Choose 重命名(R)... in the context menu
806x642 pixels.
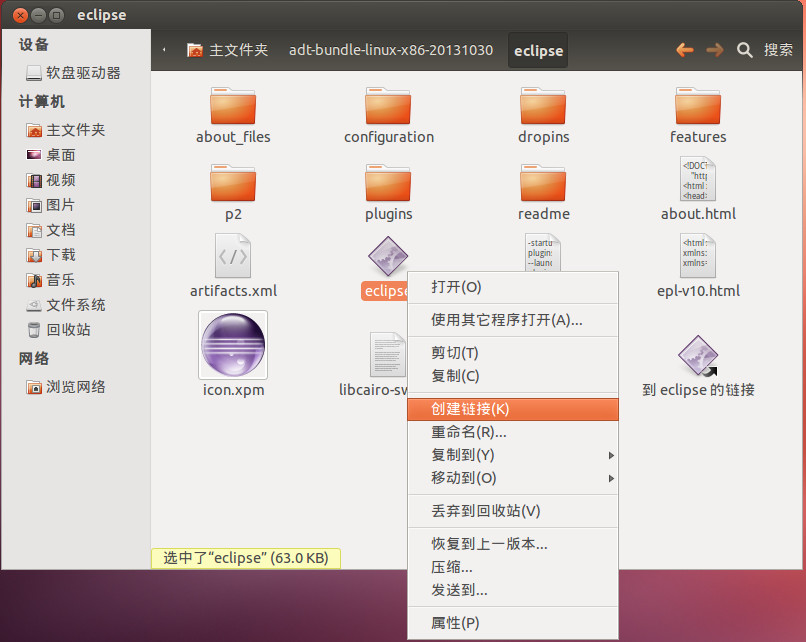512,432
